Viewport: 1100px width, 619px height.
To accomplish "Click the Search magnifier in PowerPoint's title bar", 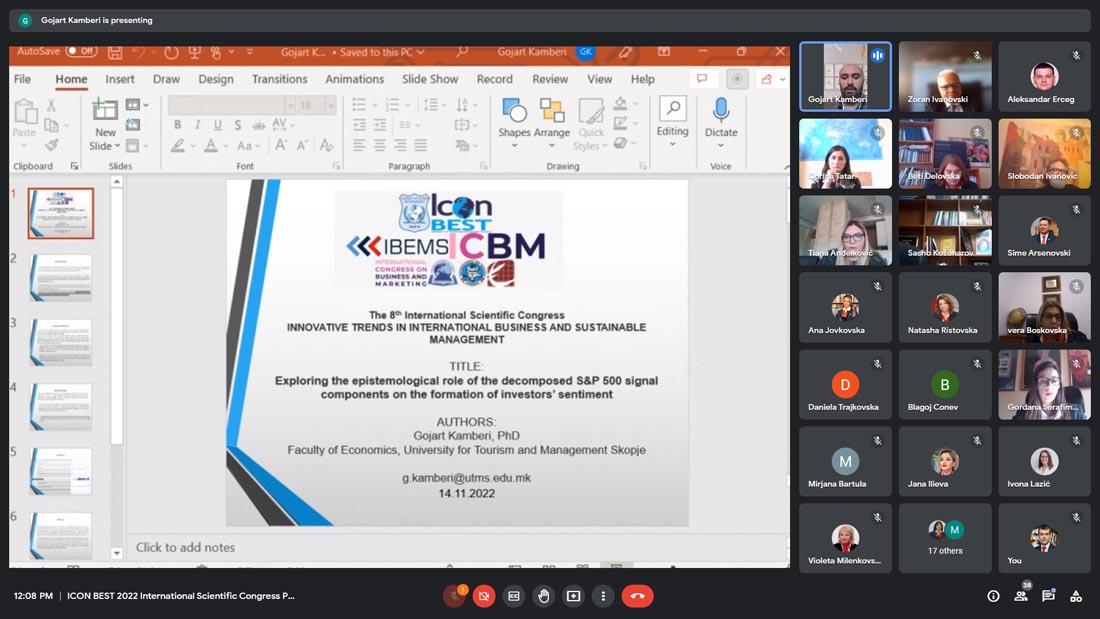I will tap(462, 52).
